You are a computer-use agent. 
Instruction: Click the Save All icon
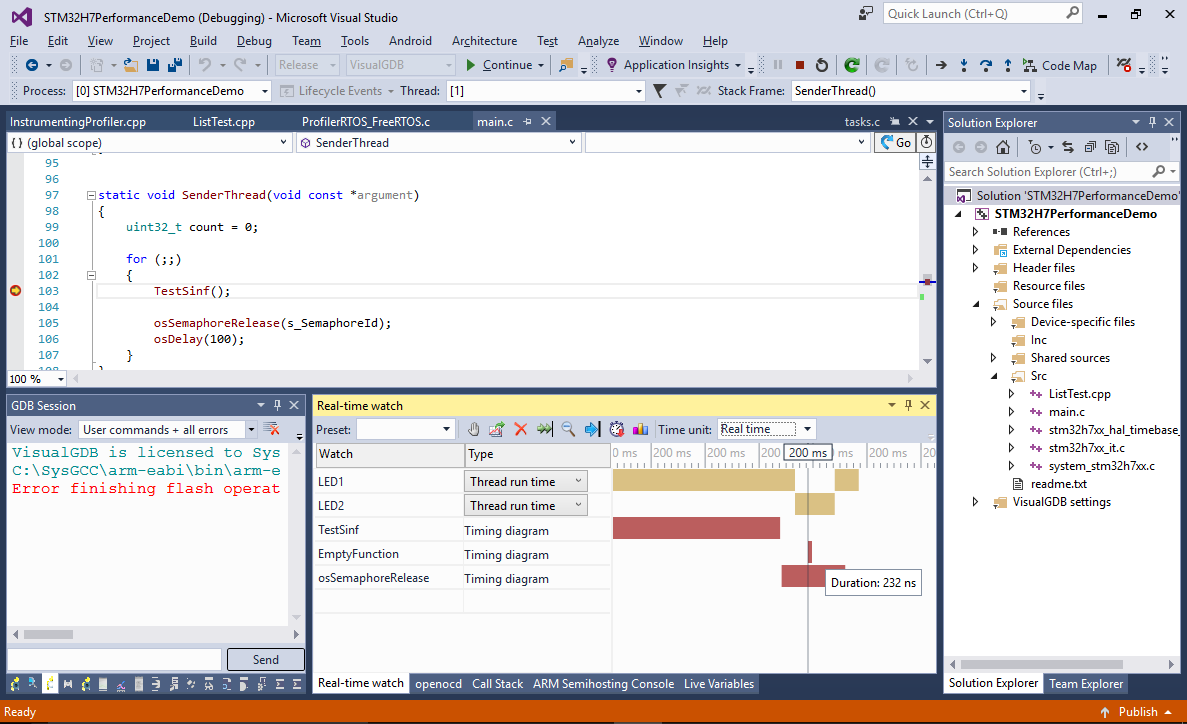[175, 65]
